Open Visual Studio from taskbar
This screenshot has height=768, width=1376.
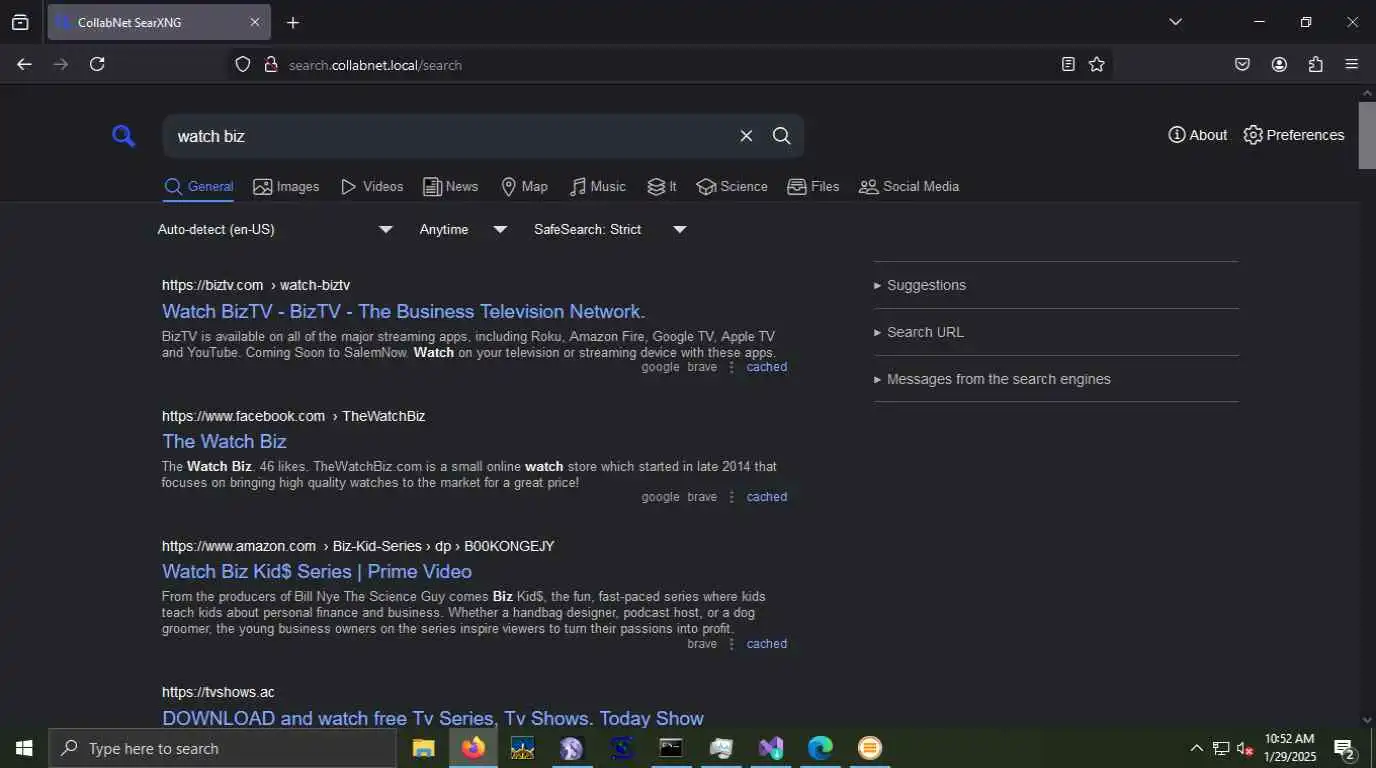point(771,748)
